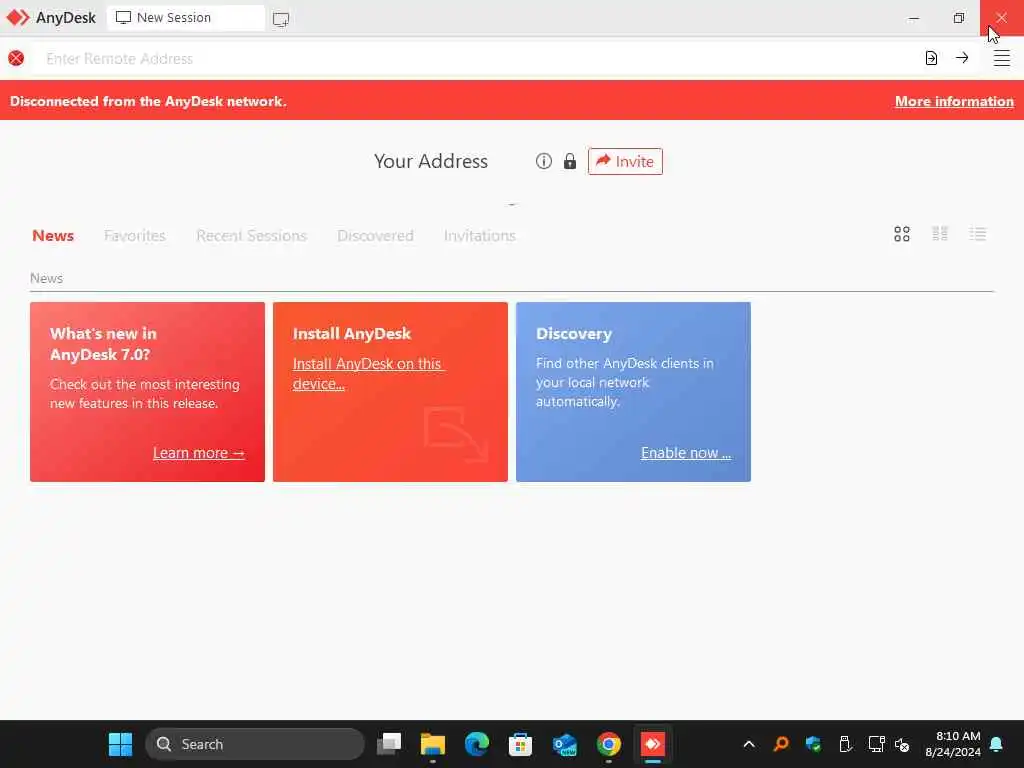Click the Enter Remote Address field
Viewport: 1024px width, 768px height.
(477, 58)
